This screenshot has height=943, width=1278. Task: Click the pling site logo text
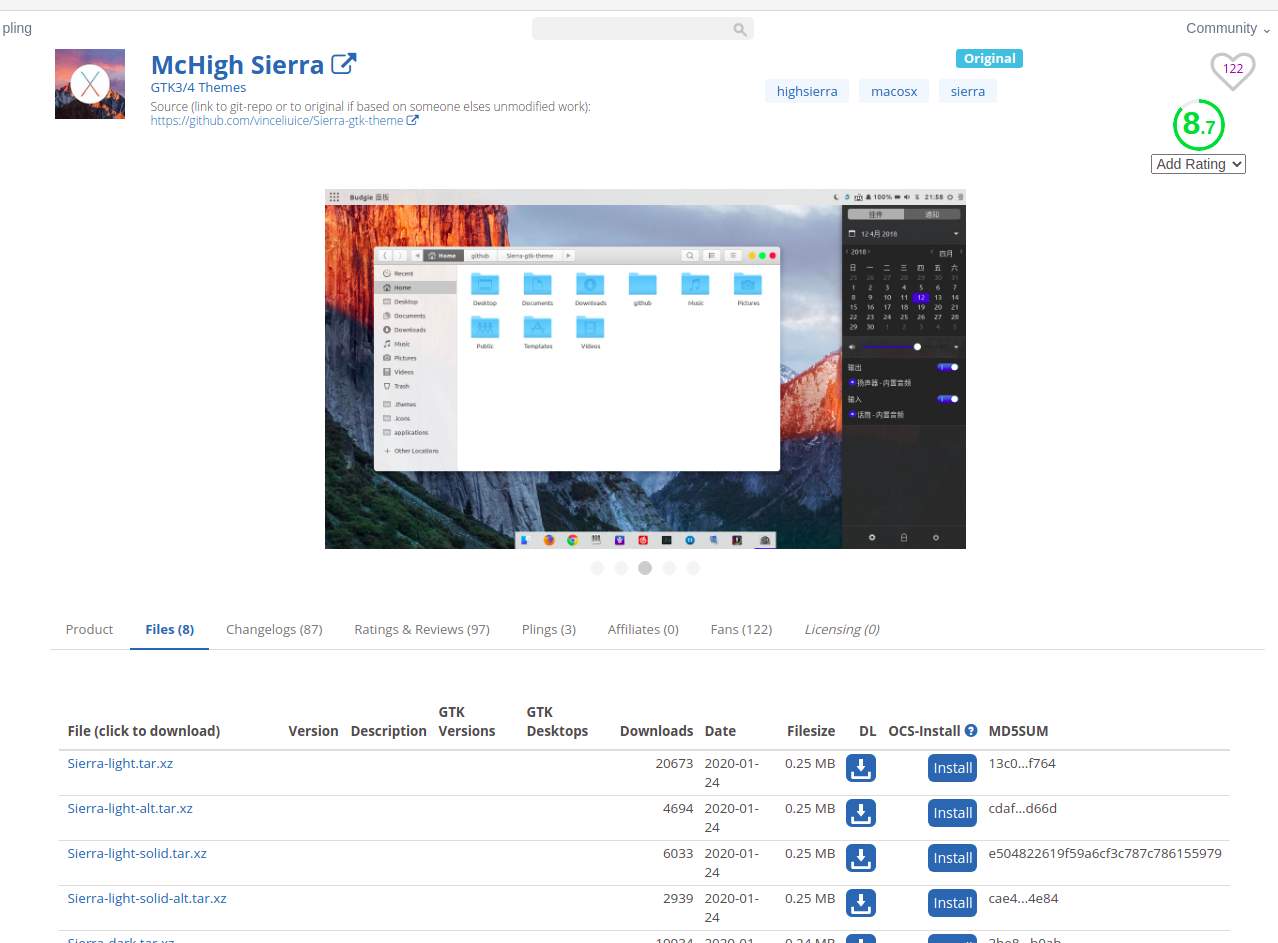[x=17, y=28]
